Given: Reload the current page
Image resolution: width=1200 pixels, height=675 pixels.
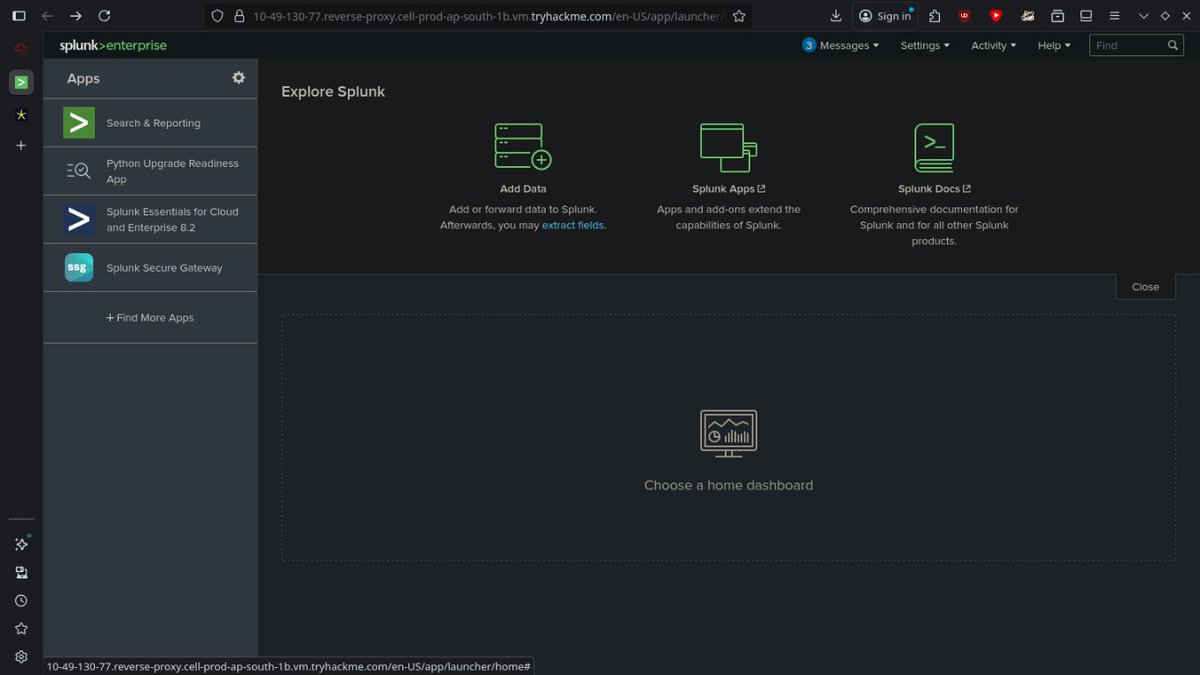Looking at the screenshot, I should [104, 16].
